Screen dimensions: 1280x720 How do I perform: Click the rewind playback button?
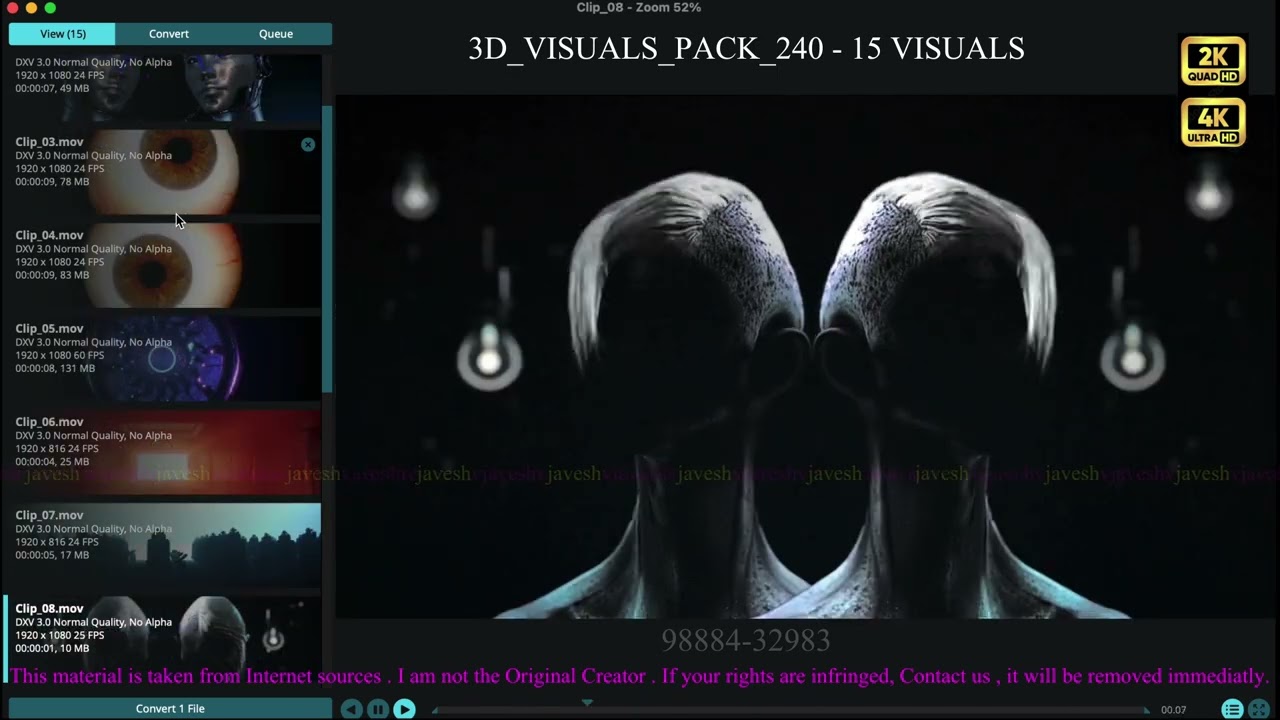coord(351,709)
